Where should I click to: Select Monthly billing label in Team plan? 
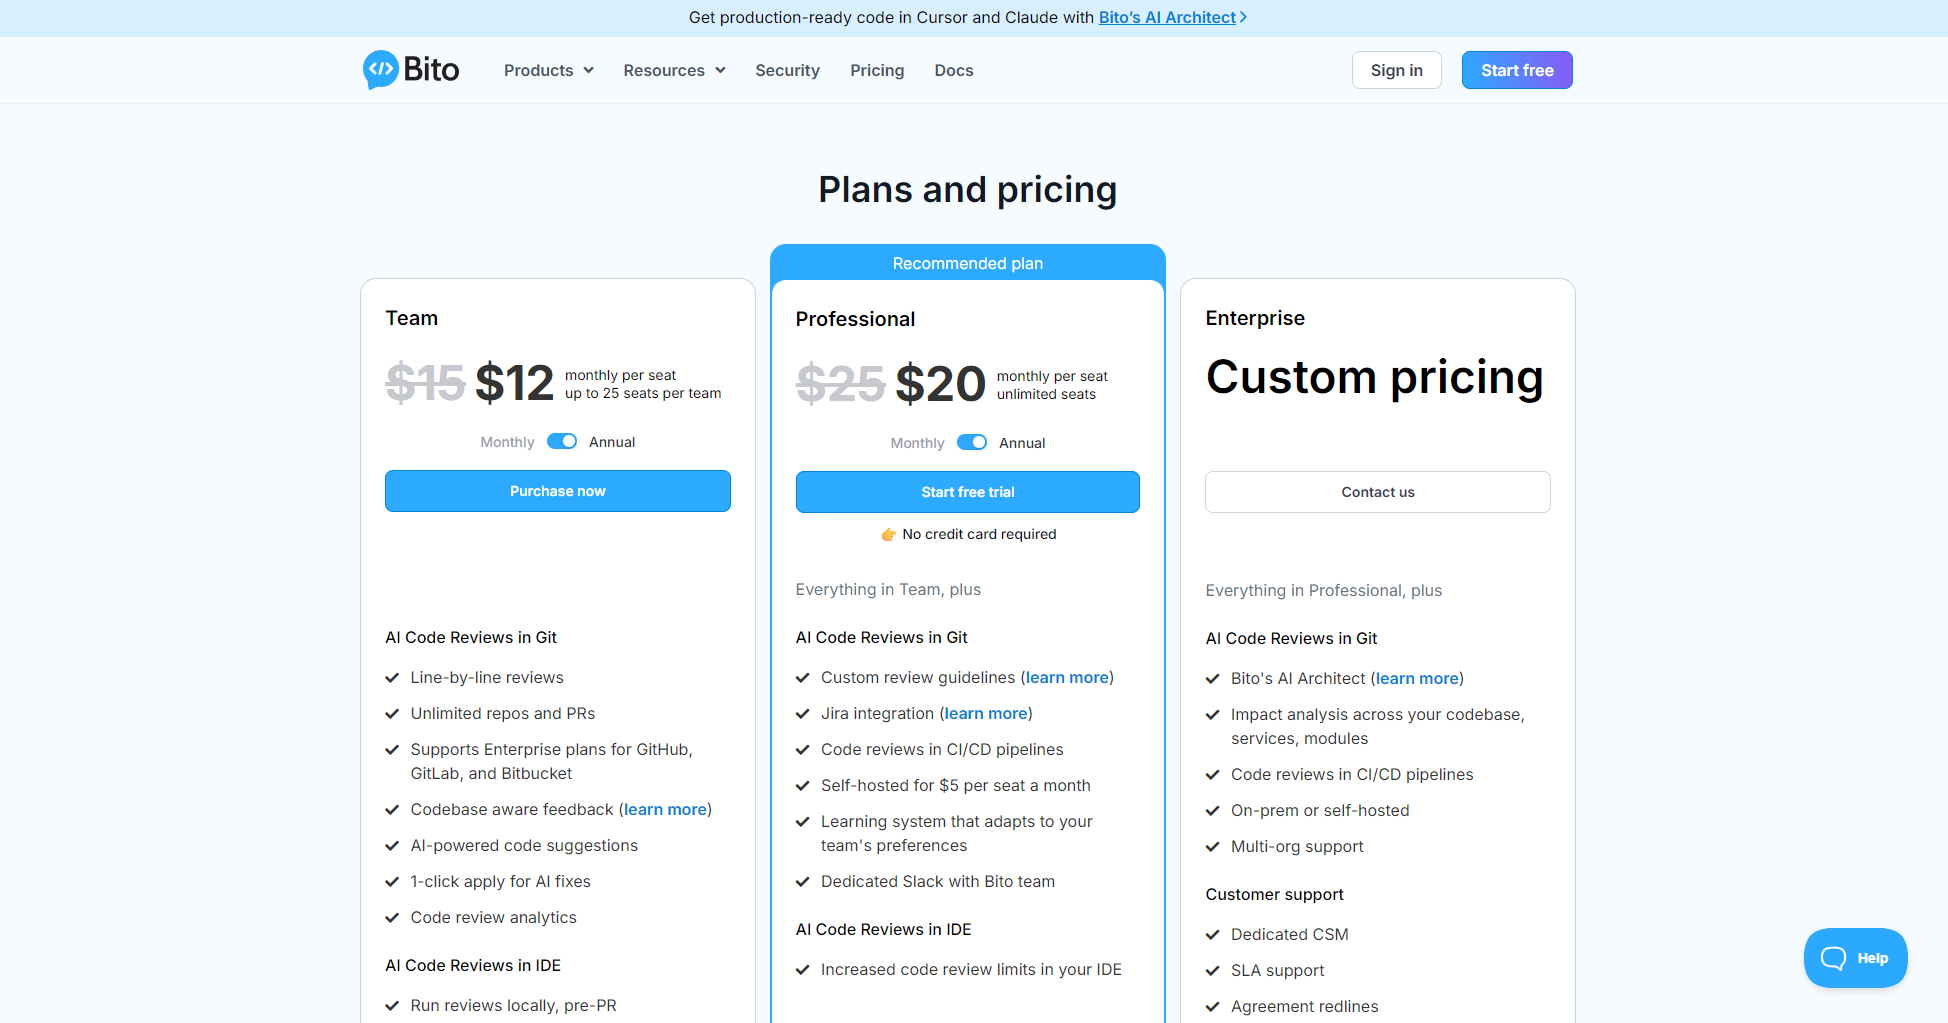(507, 442)
